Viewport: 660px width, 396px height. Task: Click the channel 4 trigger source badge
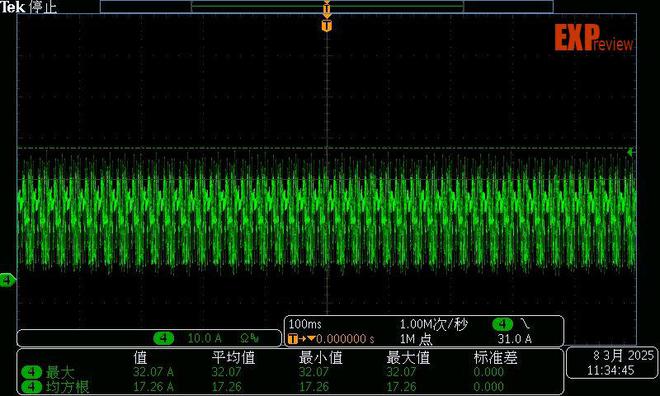tap(503, 324)
